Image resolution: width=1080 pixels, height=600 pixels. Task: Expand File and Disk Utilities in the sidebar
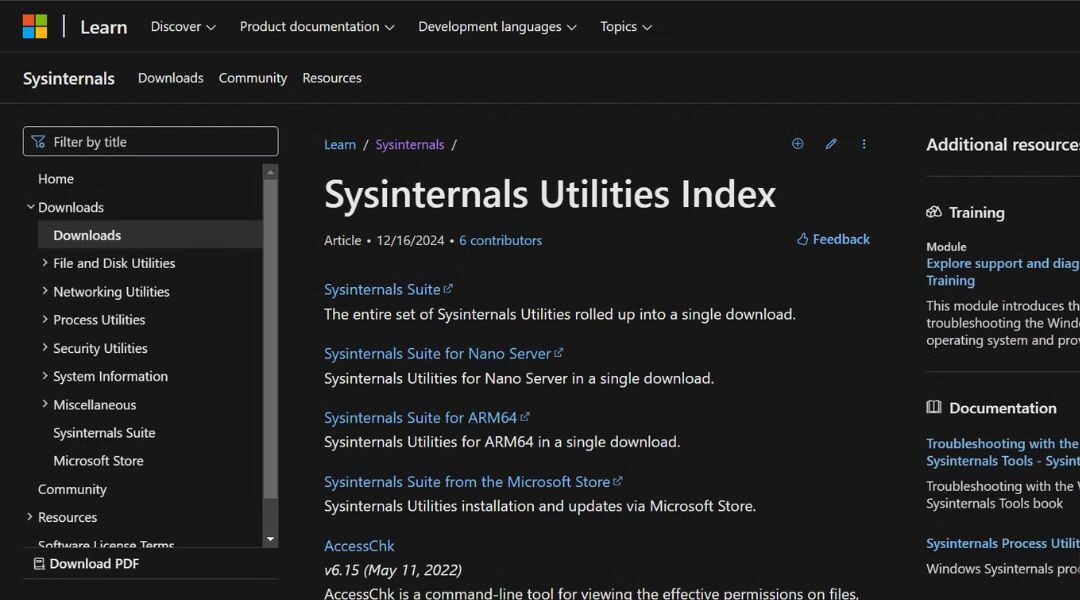point(44,263)
